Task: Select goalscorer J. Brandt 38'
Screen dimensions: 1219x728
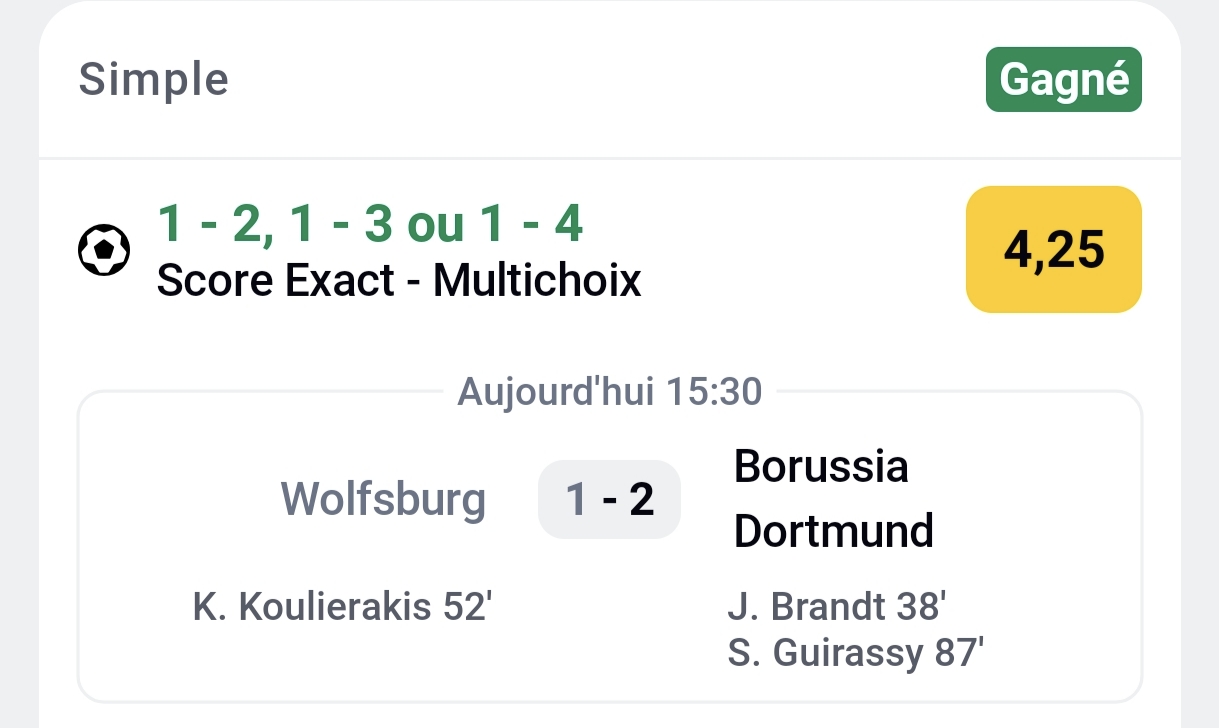Action: 837,607
